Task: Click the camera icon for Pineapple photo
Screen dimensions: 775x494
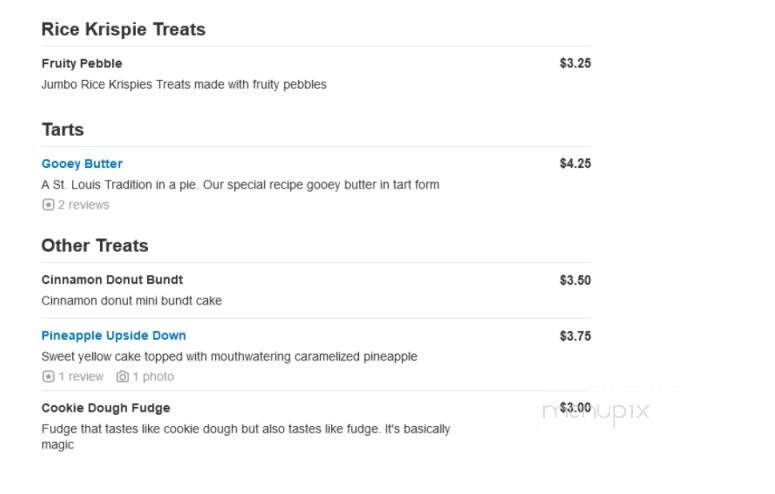Action: click(123, 377)
